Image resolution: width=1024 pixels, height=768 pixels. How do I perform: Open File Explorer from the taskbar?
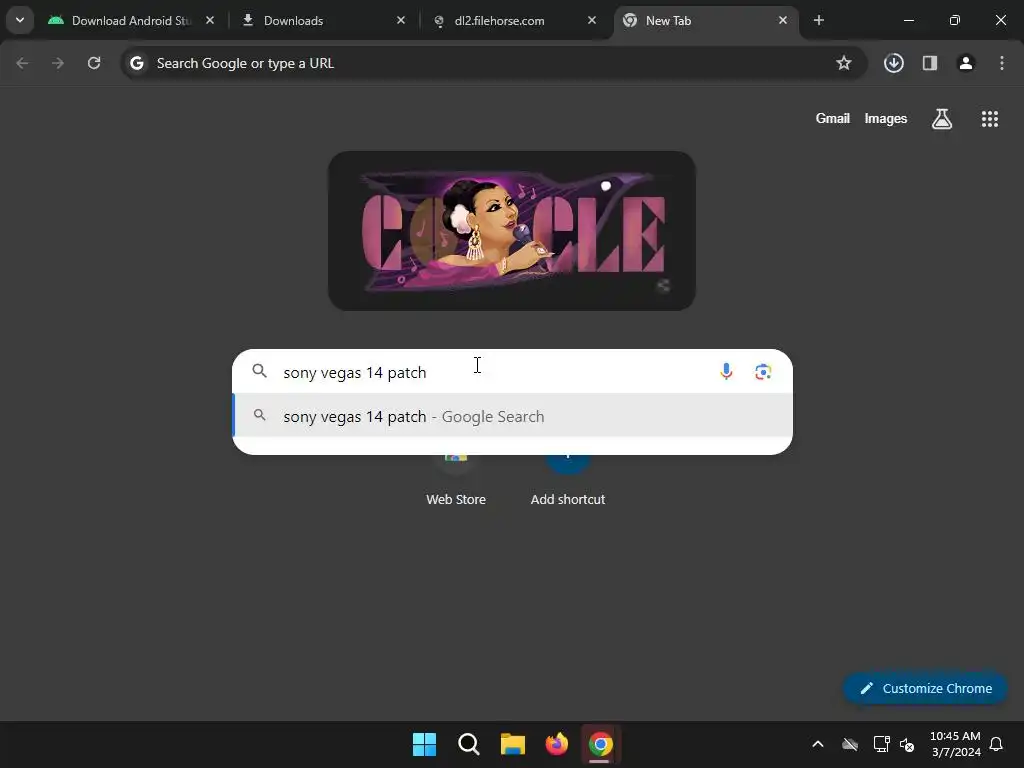[513, 744]
